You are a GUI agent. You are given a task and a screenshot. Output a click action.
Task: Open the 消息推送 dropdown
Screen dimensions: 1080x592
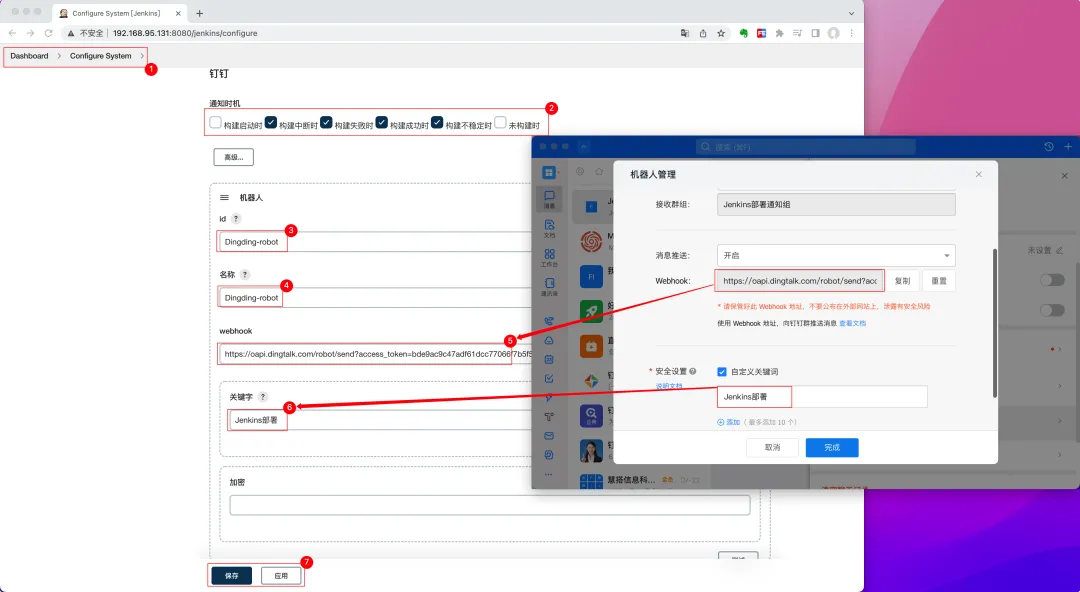tap(836, 255)
